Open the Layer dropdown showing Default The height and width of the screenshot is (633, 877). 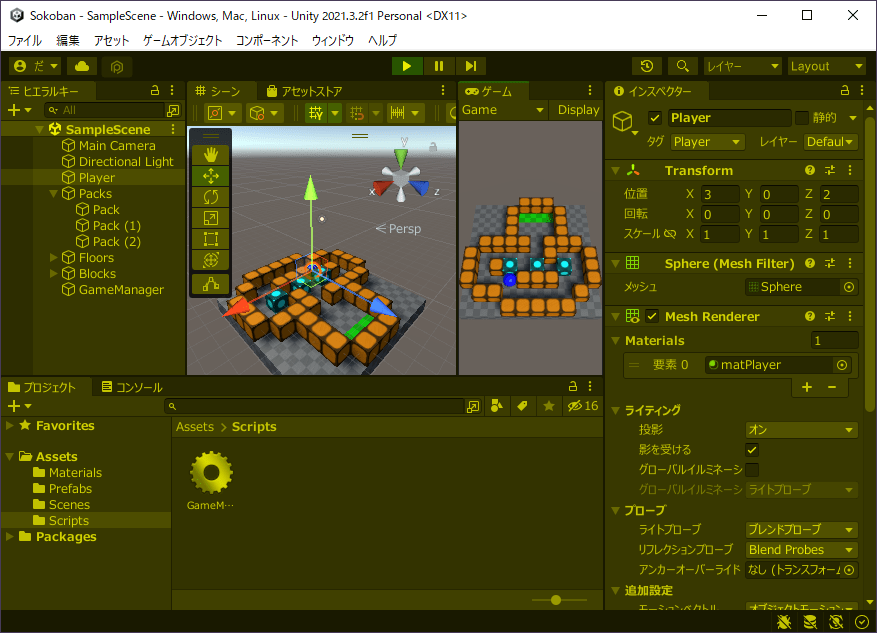[x=830, y=142]
